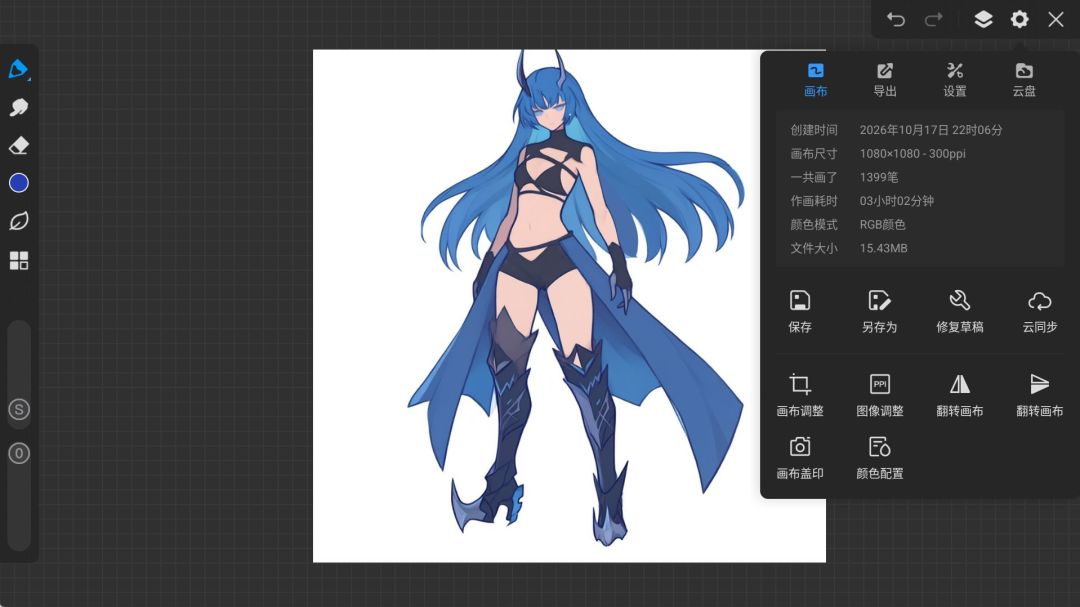1080x607 pixels.
Task: Click the circled S button on left slider
Action: [x=19, y=409]
